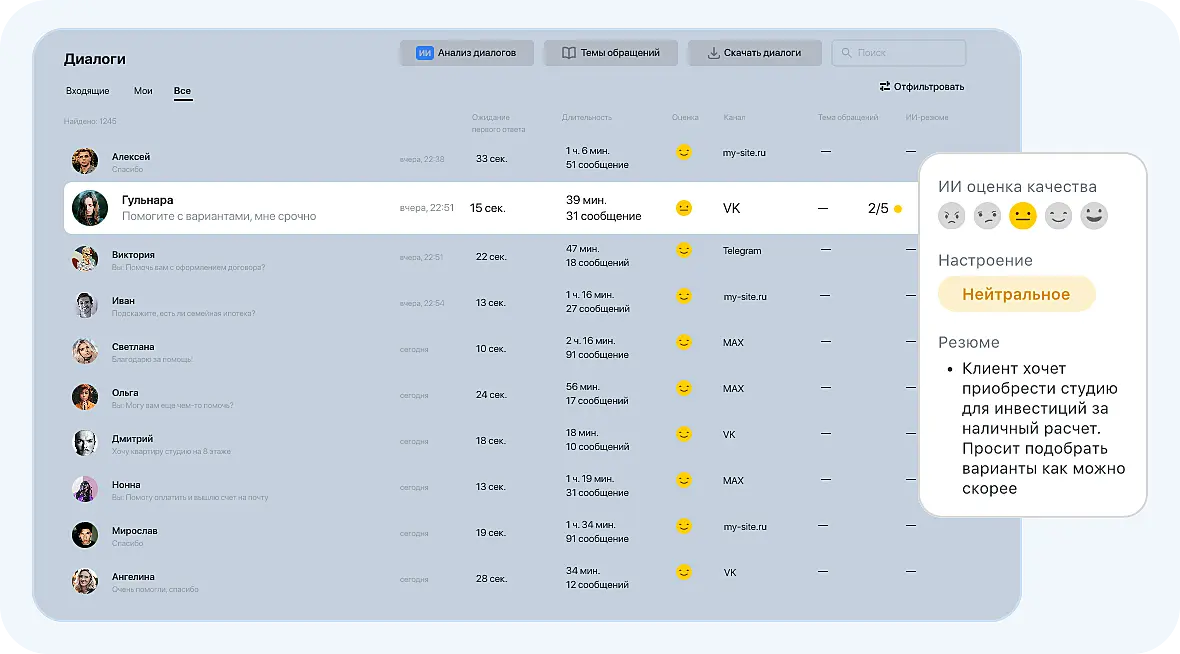Click Нонна's avatar picture
This screenshot has height=654, width=1180.
click(x=85, y=489)
